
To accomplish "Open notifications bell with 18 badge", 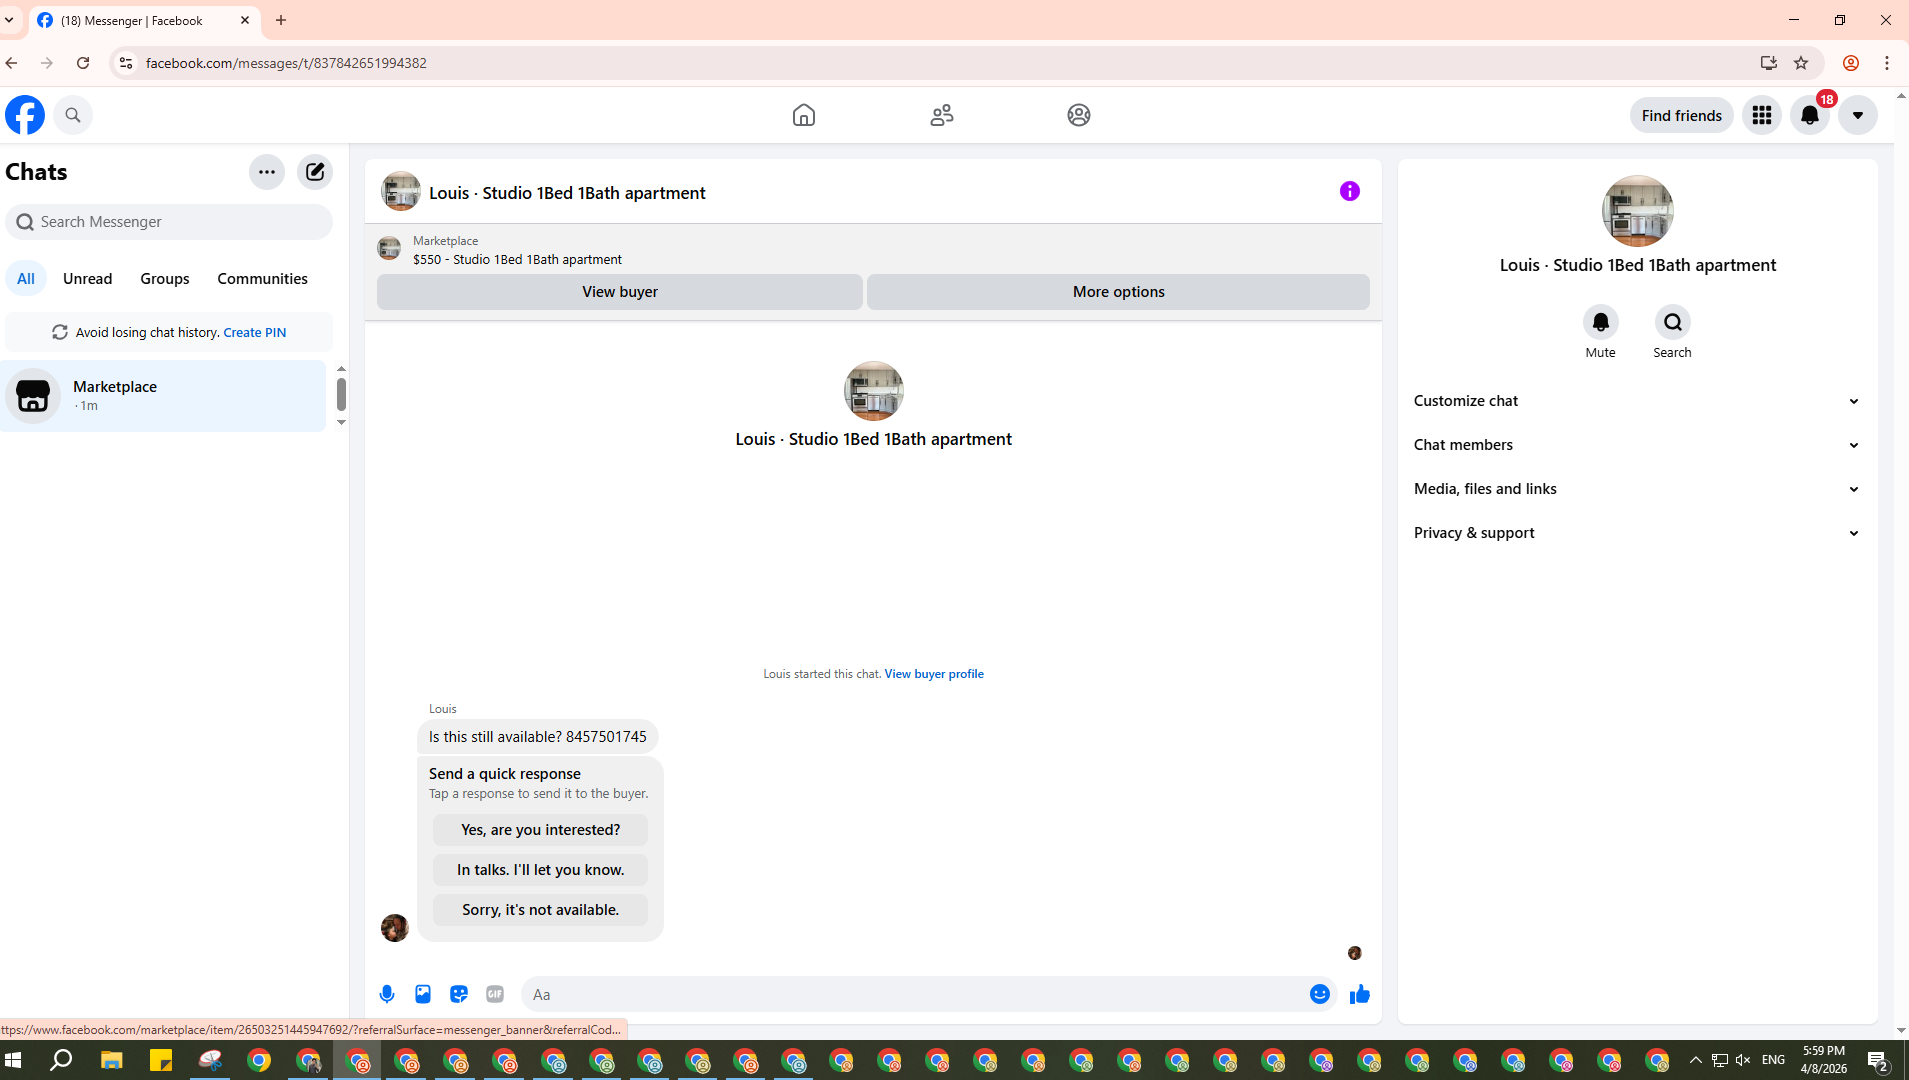I will tap(1810, 115).
